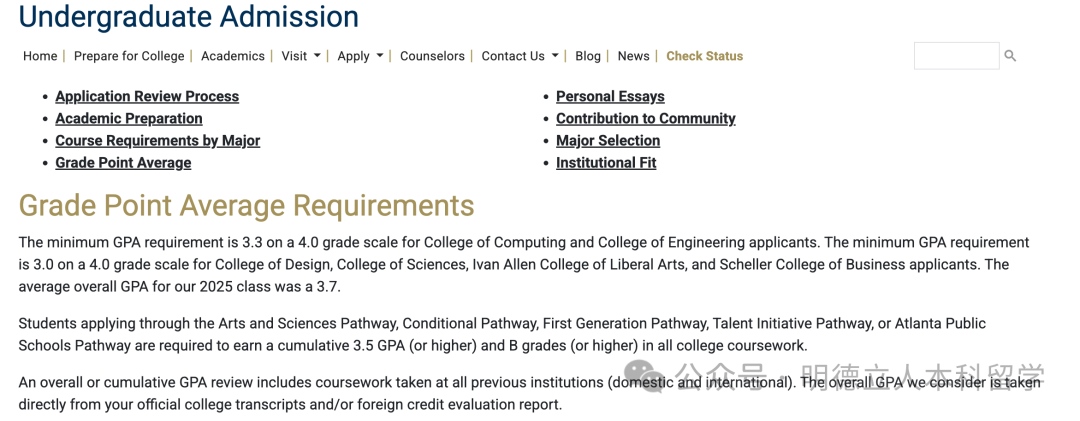
Task: Click the Check Status link
Action: pos(705,56)
